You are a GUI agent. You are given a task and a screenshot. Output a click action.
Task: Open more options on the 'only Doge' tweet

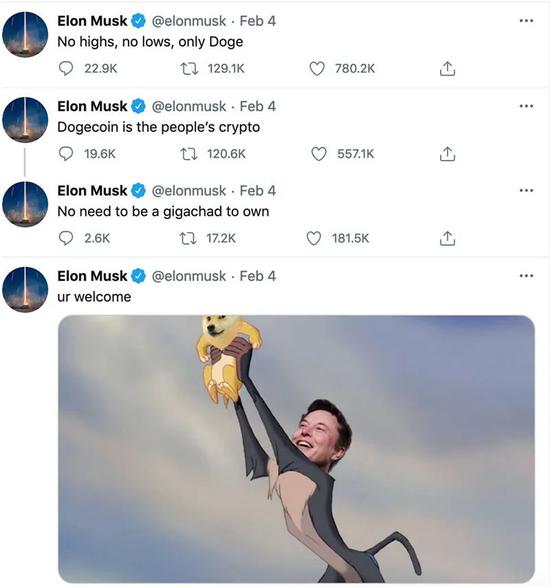click(x=526, y=21)
